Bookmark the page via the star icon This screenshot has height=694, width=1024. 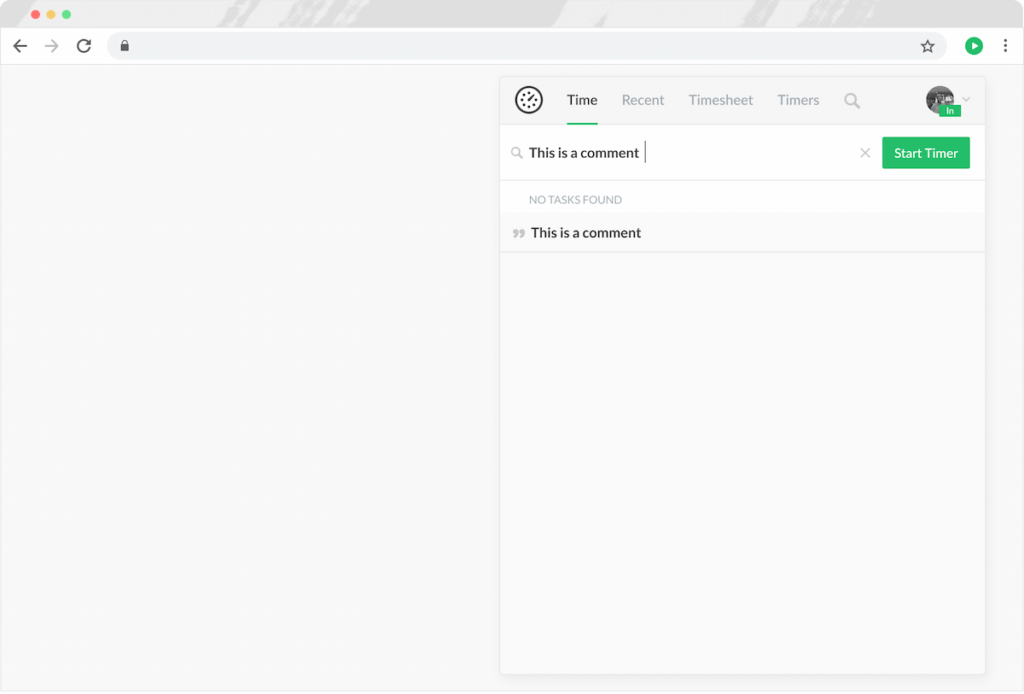pos(927,45)
